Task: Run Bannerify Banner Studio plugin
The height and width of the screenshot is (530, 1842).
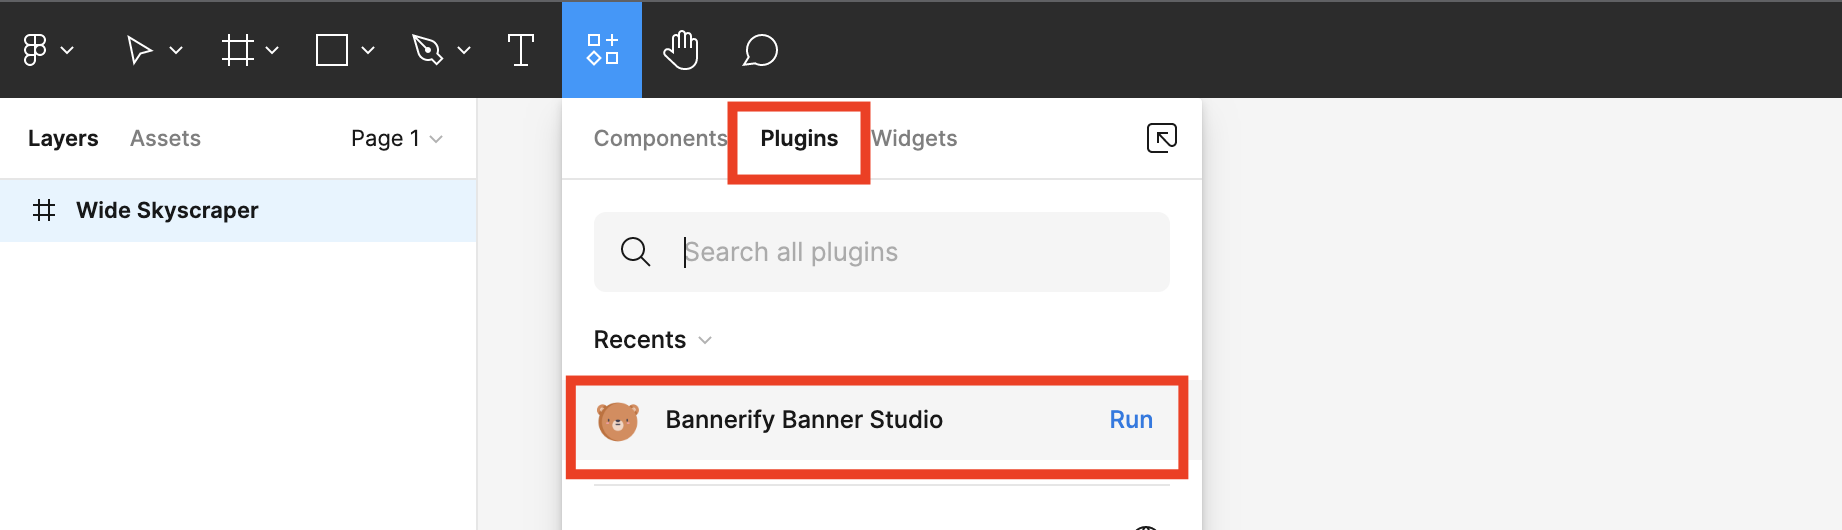Action: point(1130,420)
